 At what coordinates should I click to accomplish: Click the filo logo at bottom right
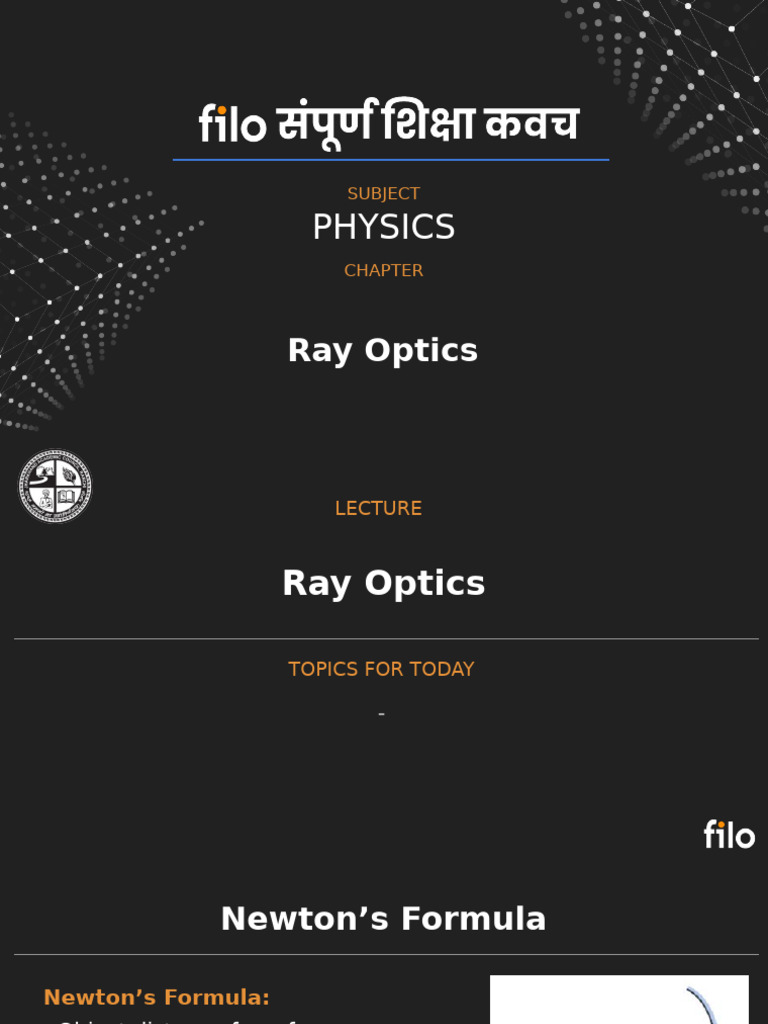[729, 835]
